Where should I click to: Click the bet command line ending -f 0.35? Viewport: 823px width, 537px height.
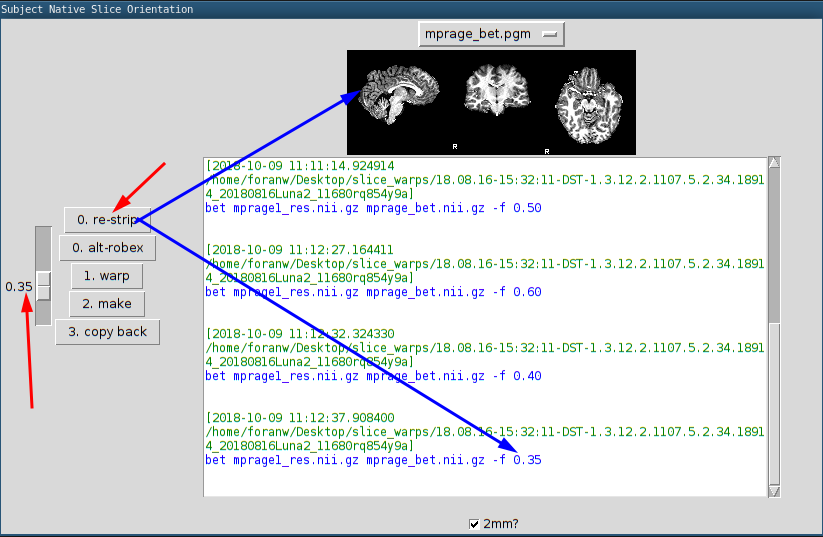(373, 460)
